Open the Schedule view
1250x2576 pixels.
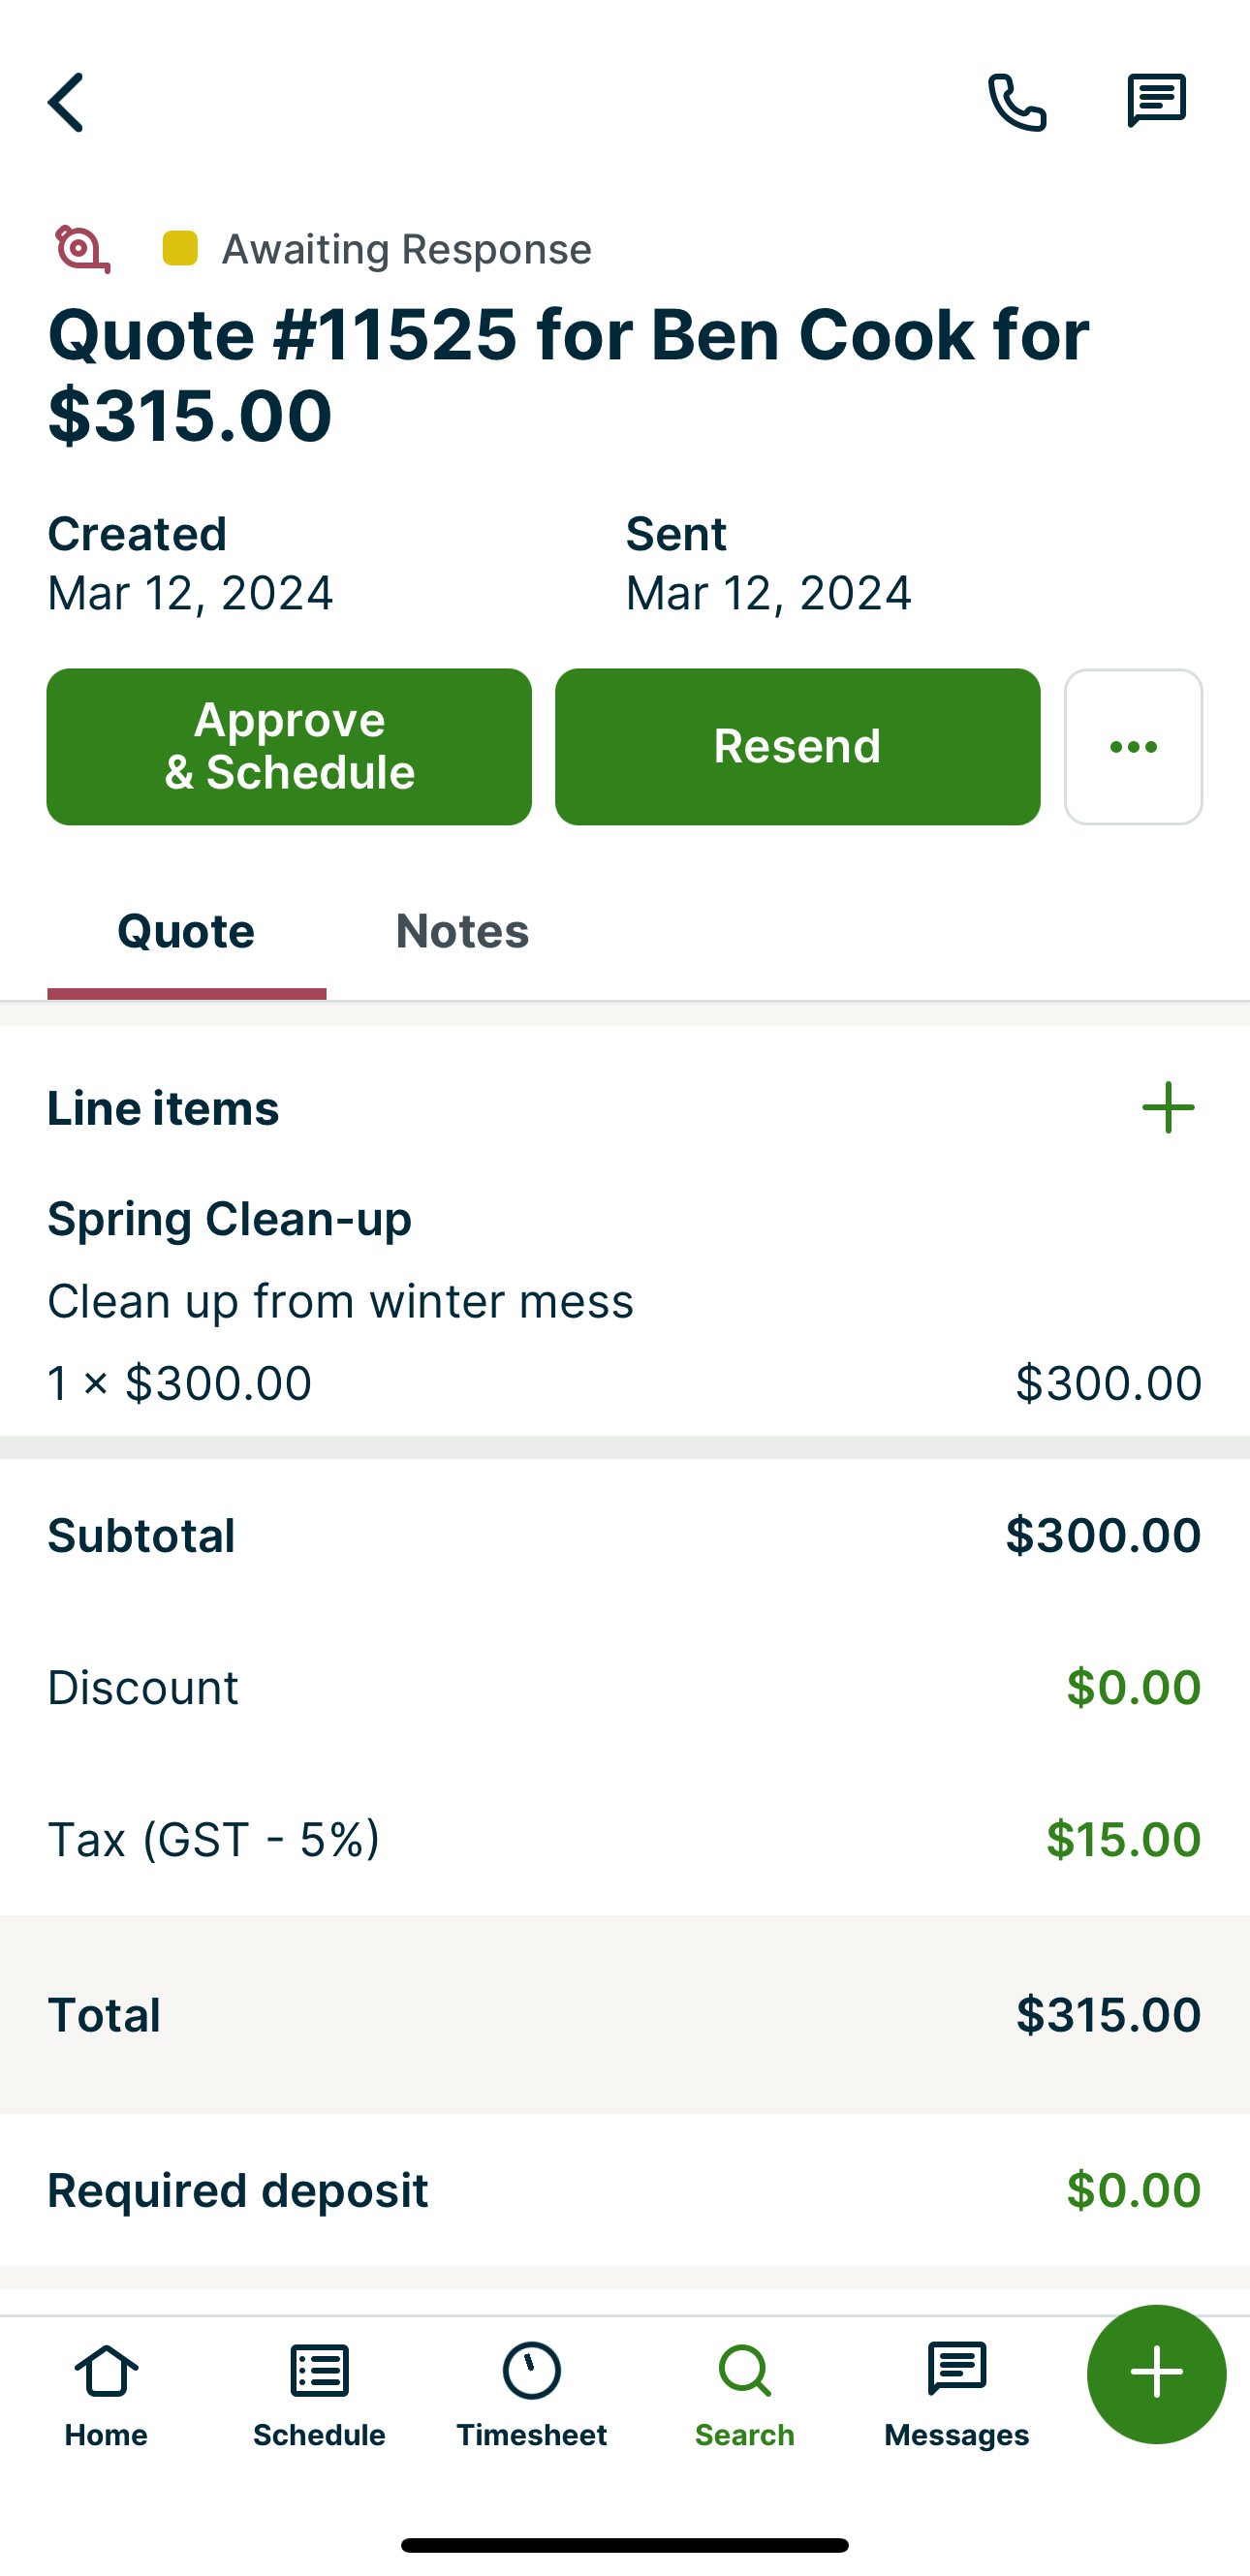point(319,2394)
